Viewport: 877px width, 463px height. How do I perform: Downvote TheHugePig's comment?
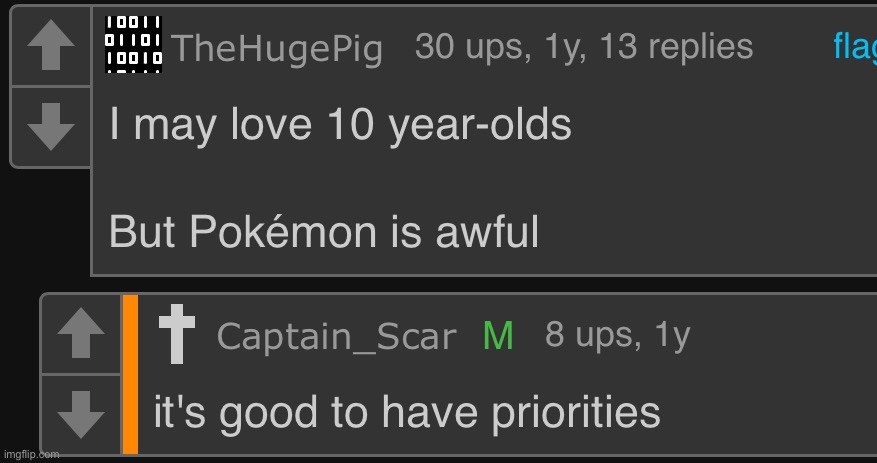[51, 127]
